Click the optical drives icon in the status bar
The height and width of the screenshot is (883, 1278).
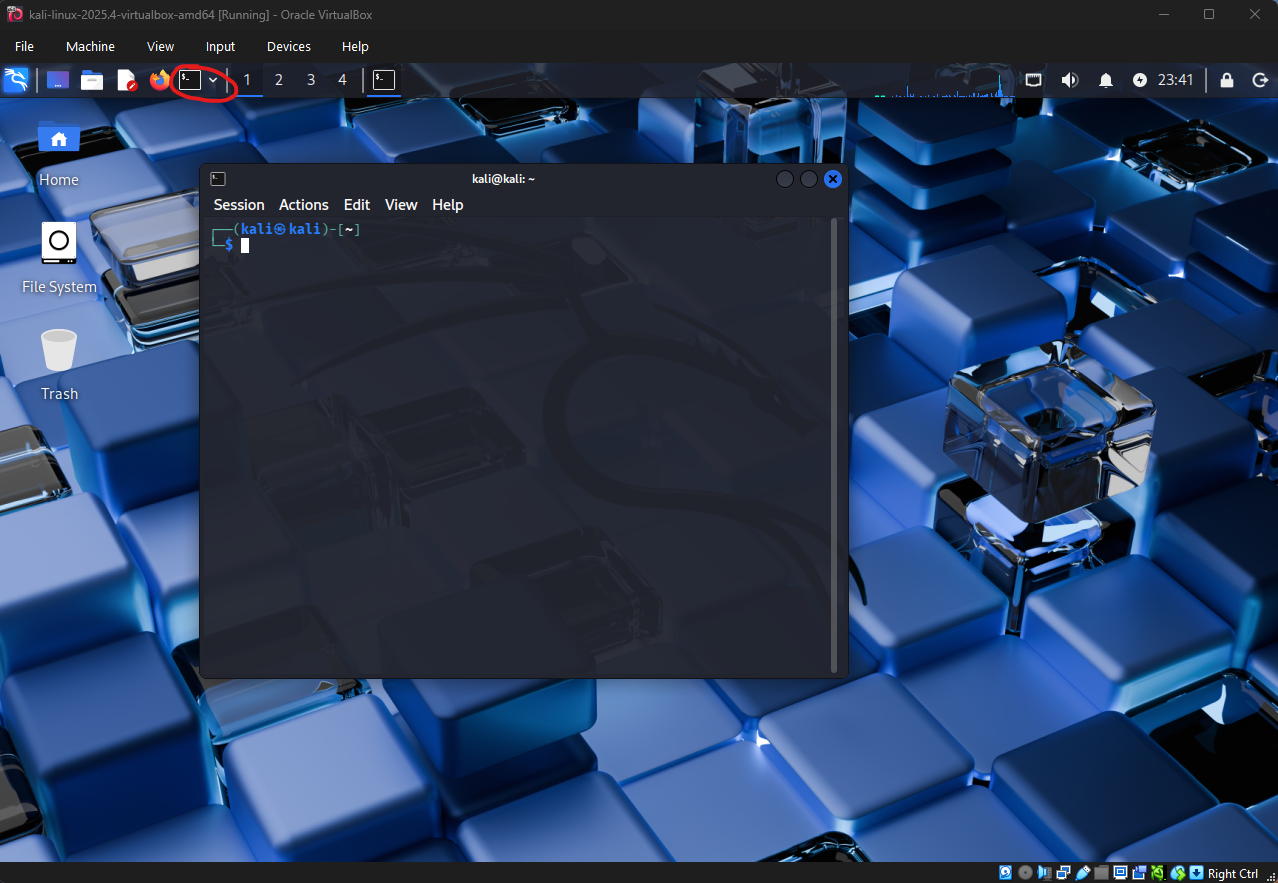point(1025,872)
